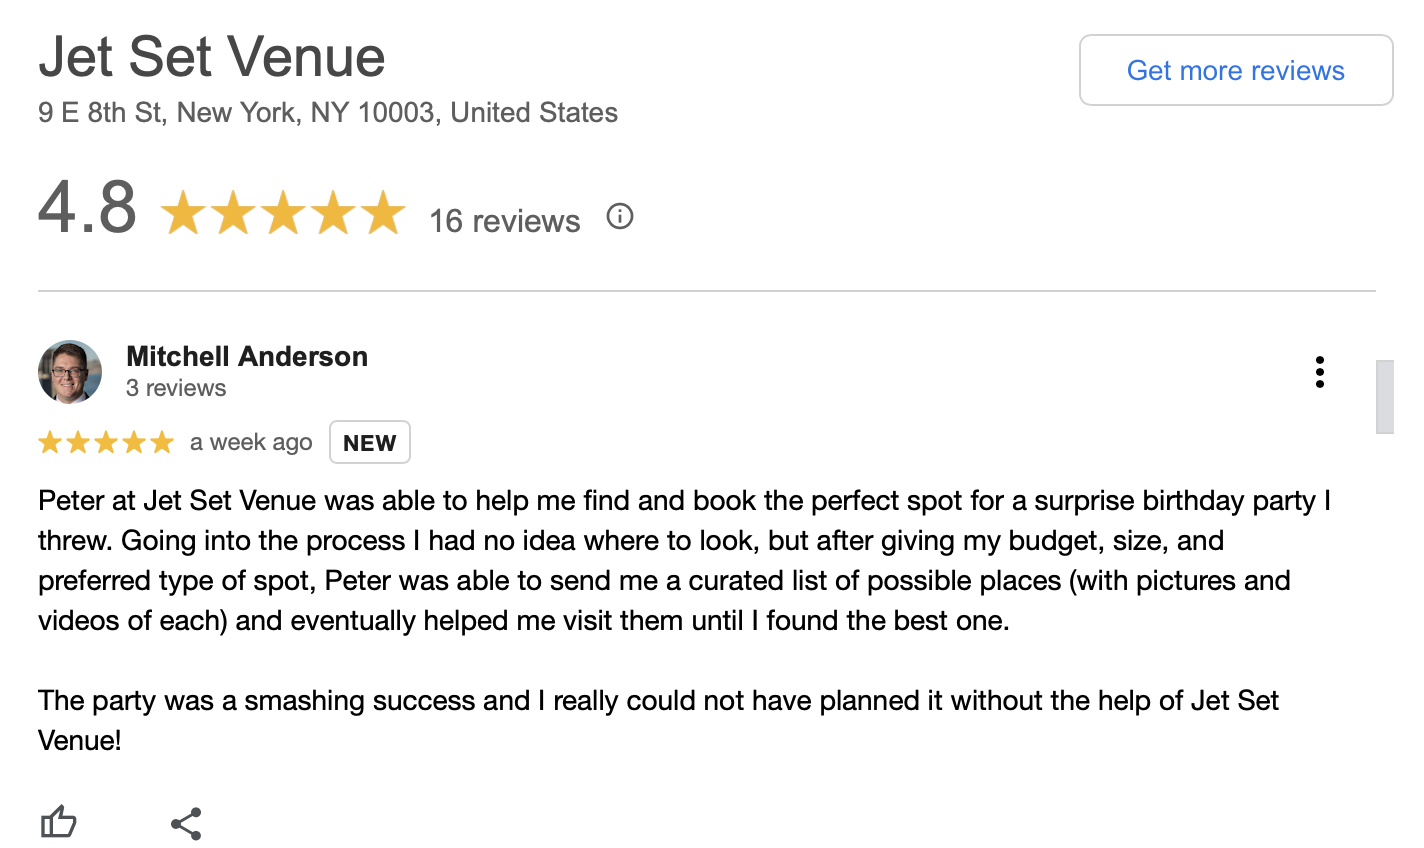
Task: Click the 4.8 rating number
Action: [x=87, y=208]
